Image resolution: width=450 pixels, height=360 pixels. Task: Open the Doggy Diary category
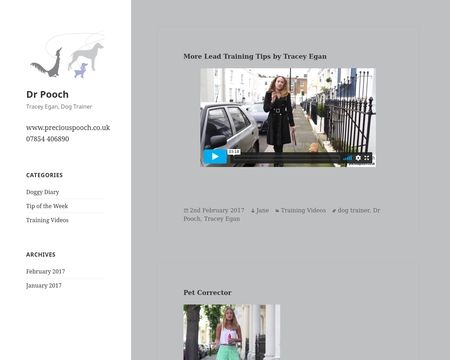click(x=43, y=192)
